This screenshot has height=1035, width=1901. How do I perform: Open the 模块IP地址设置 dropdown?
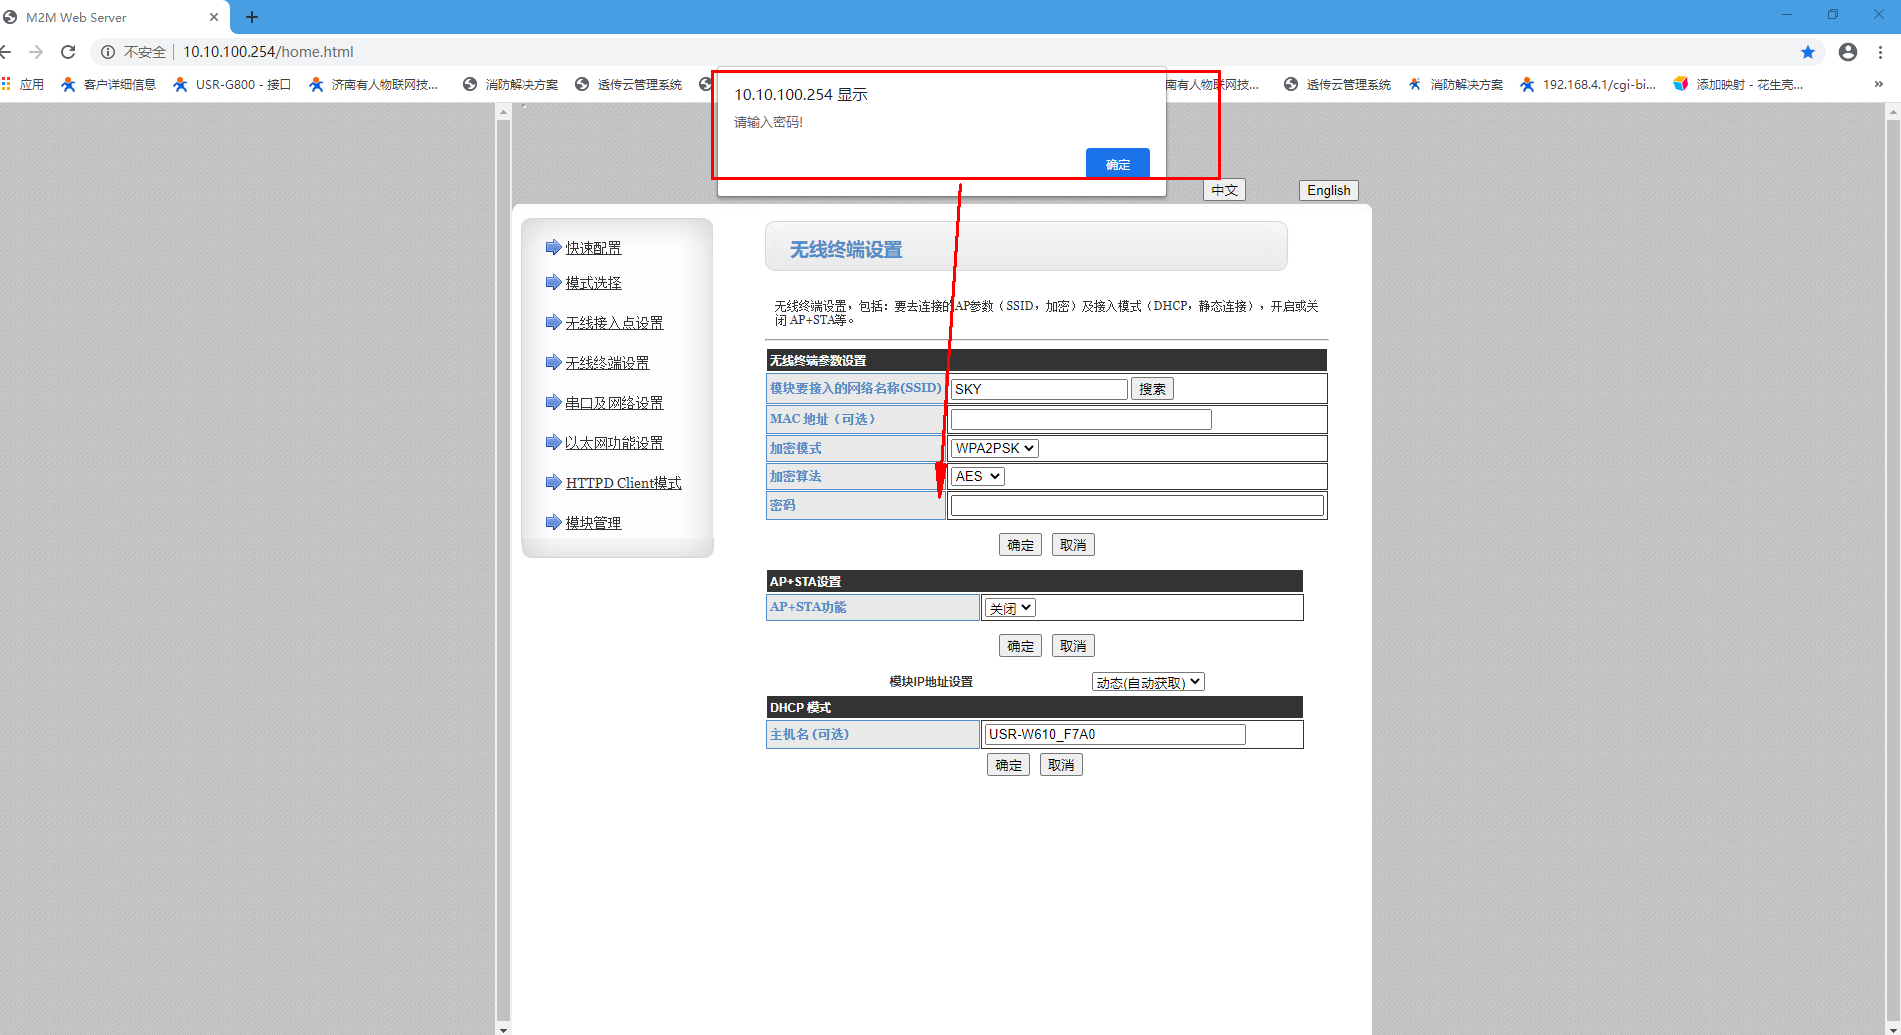coord(1147,682)
